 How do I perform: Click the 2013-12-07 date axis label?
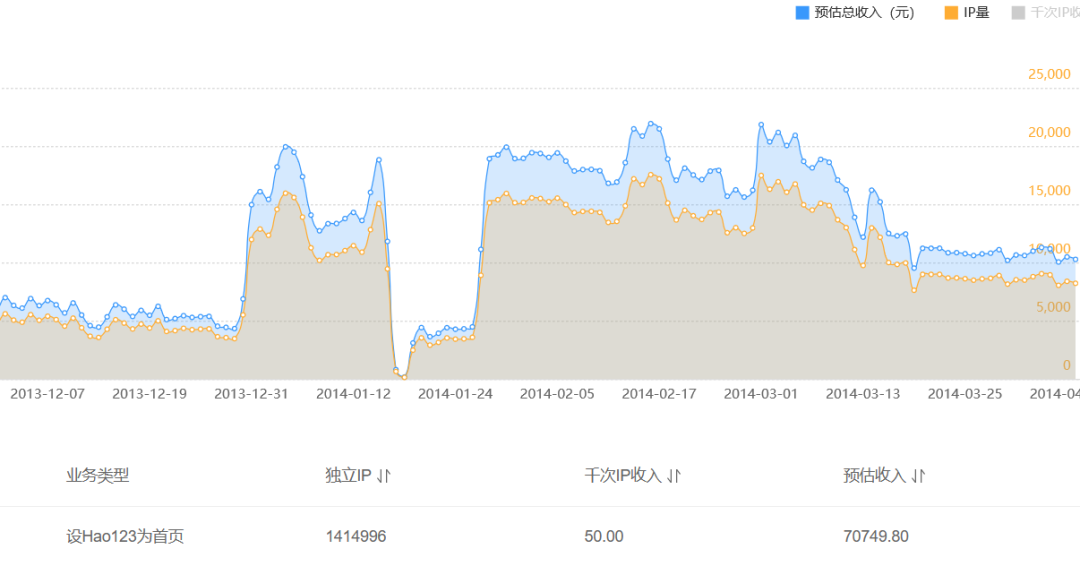(47, 394)
